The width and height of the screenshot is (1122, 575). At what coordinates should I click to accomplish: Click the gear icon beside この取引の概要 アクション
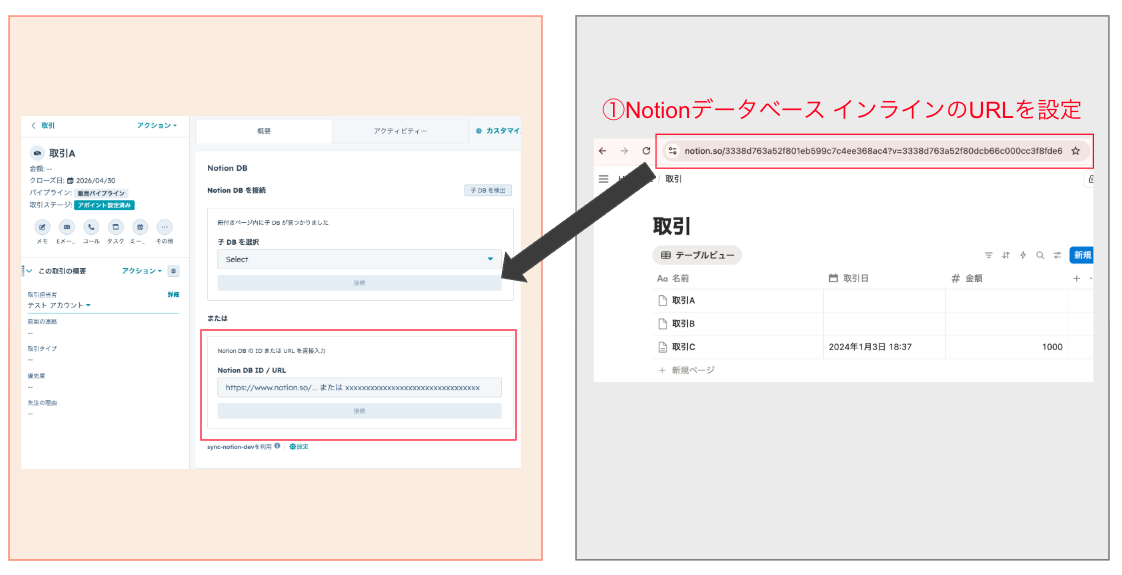(x=173, y=271)
